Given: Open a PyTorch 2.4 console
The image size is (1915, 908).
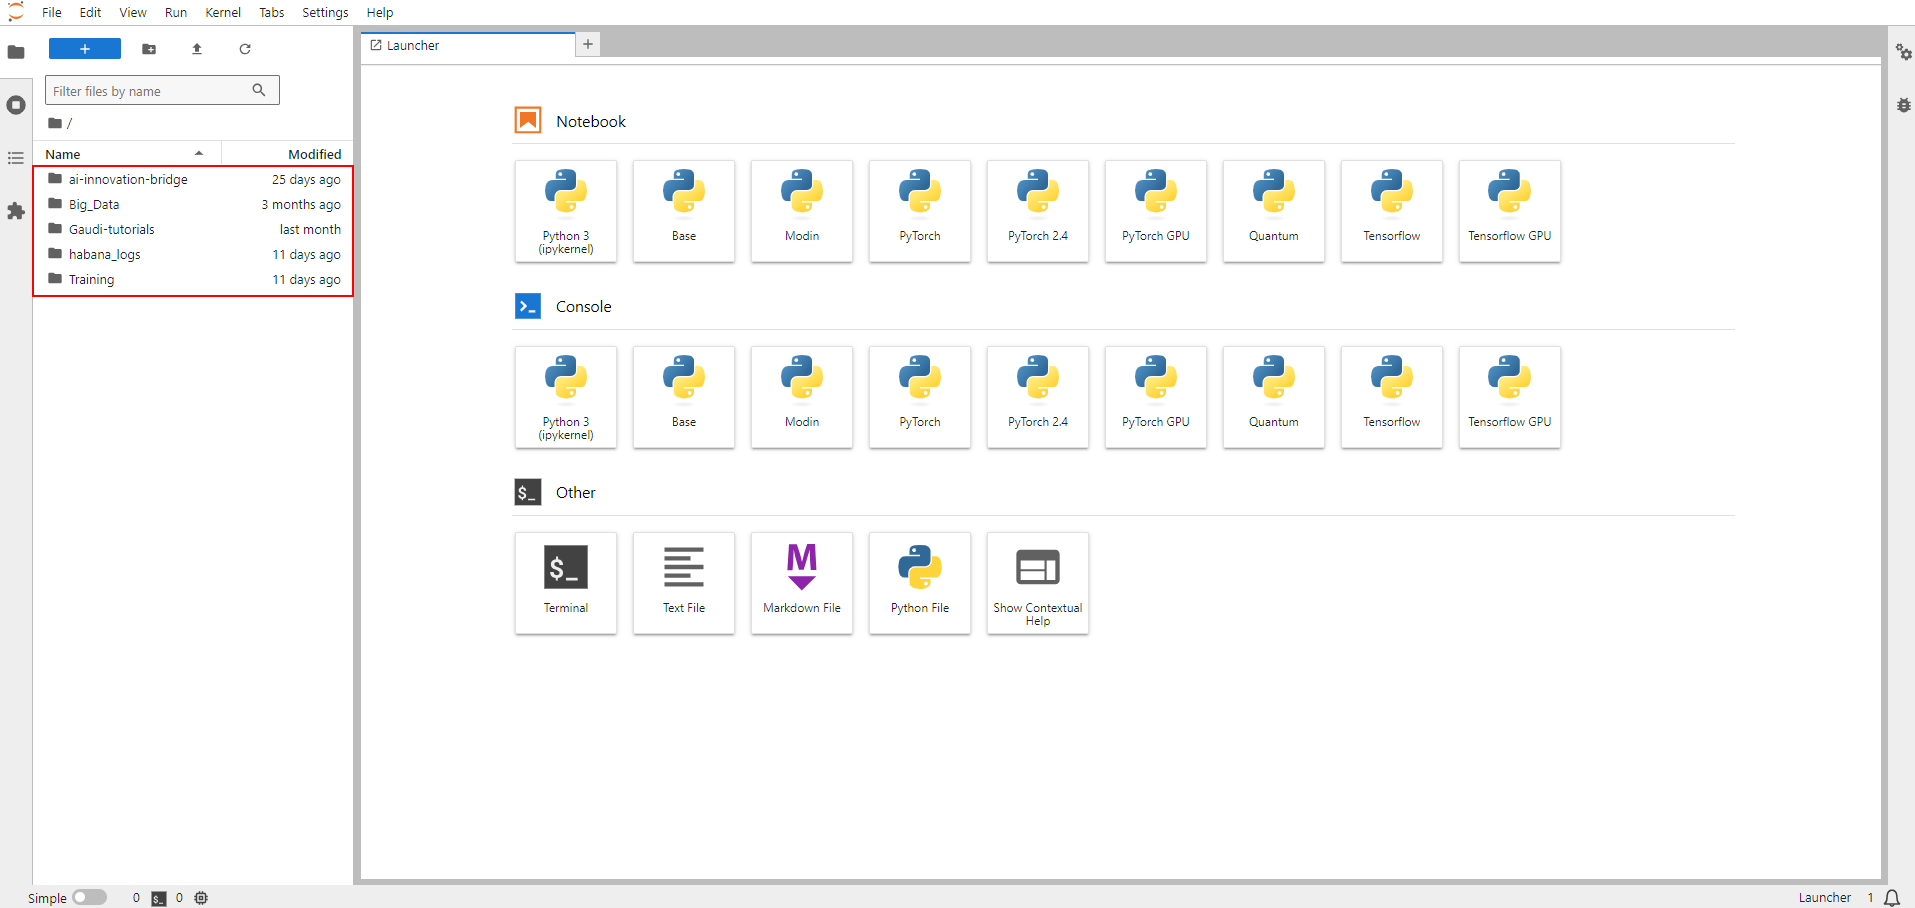Looking at the screenshot, I should pos(1038,397).
